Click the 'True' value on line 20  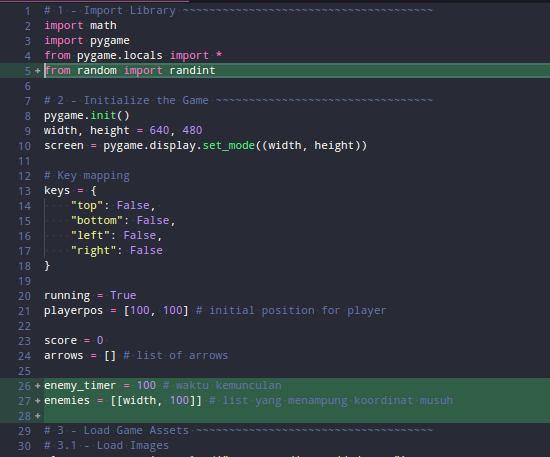tap(123, 295)
